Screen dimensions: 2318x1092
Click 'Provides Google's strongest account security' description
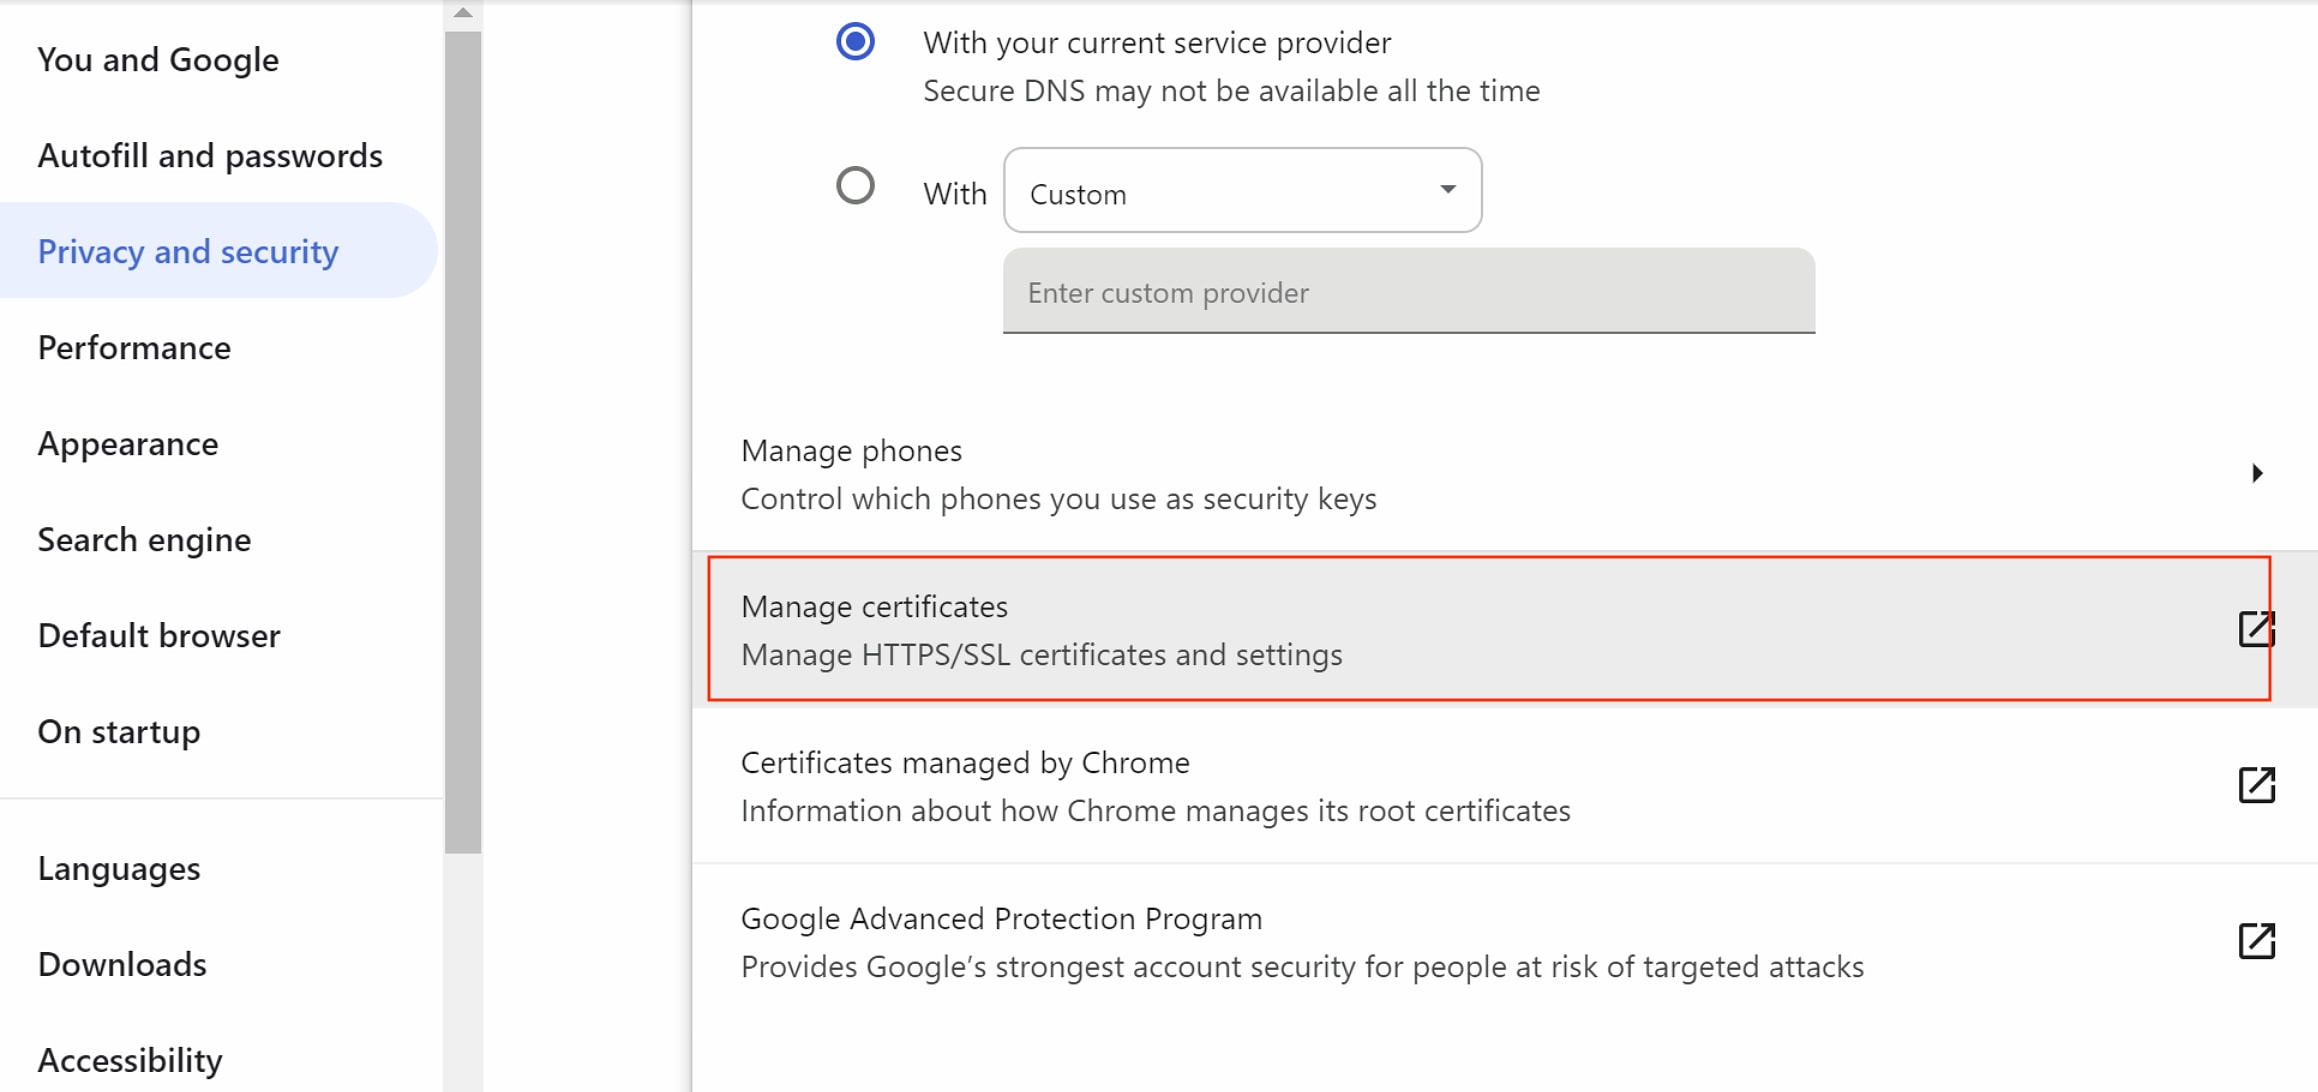tap(1302, 966)
